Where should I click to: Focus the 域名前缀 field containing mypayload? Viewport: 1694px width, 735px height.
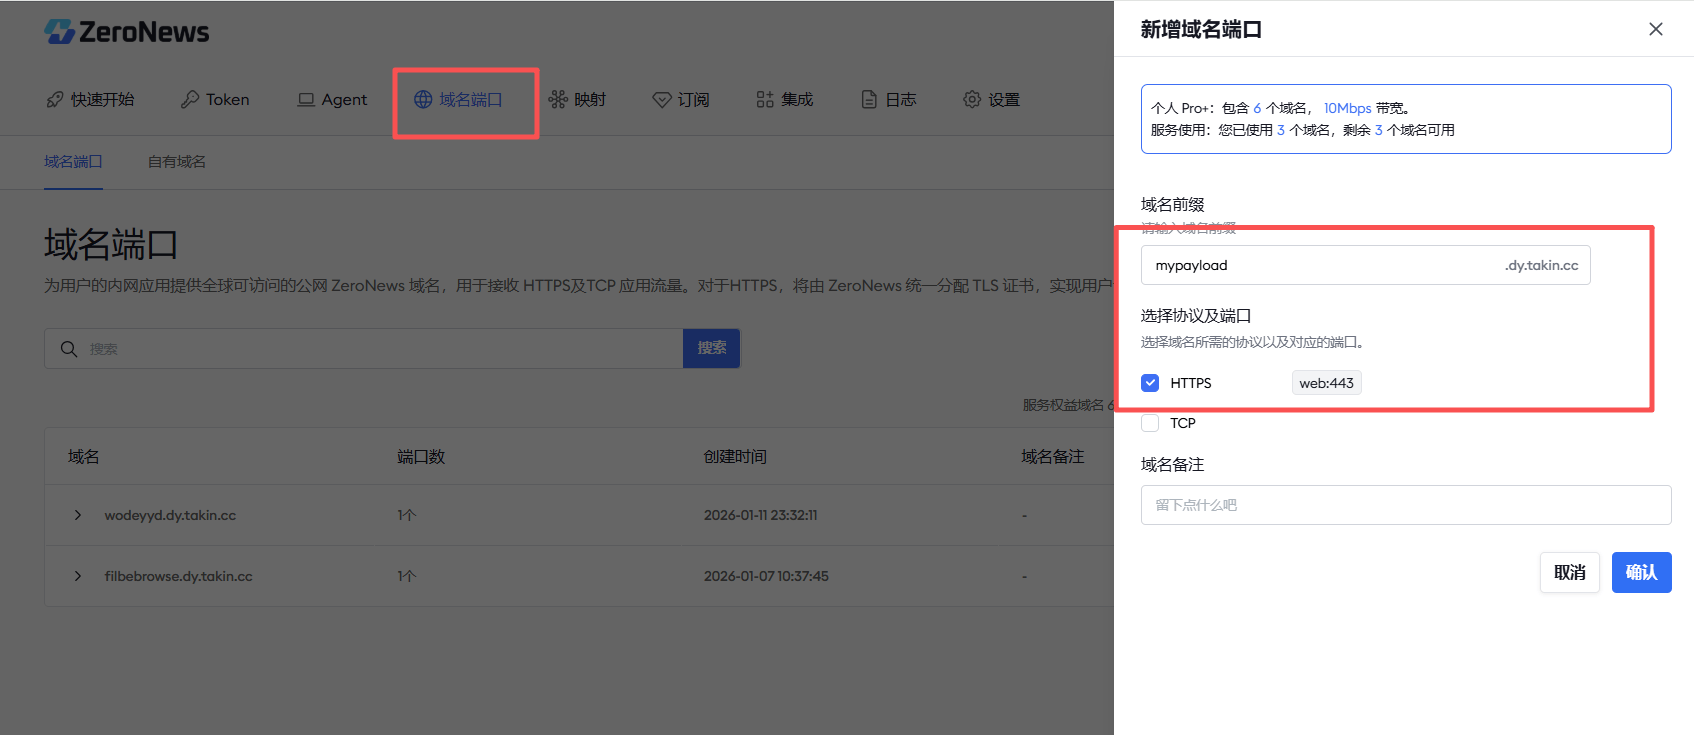tap(1365, 265)
